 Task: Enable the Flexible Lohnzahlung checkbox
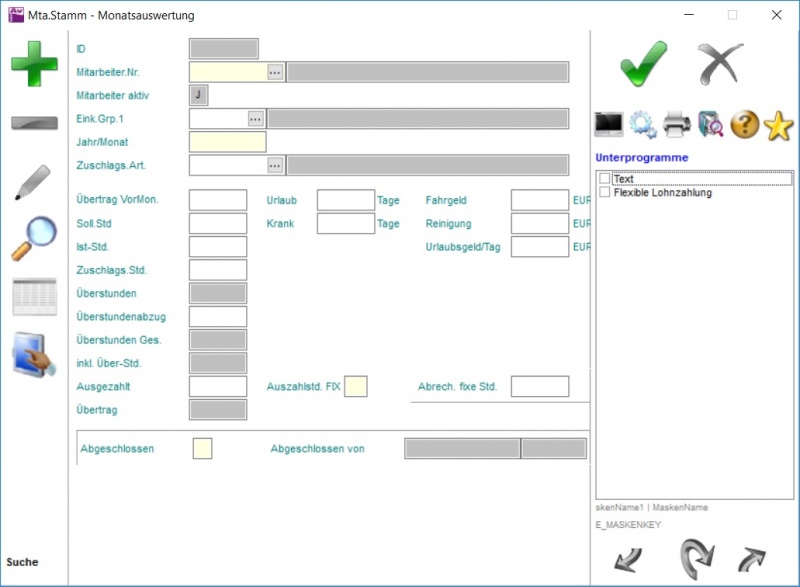click(x=604, y=192)
